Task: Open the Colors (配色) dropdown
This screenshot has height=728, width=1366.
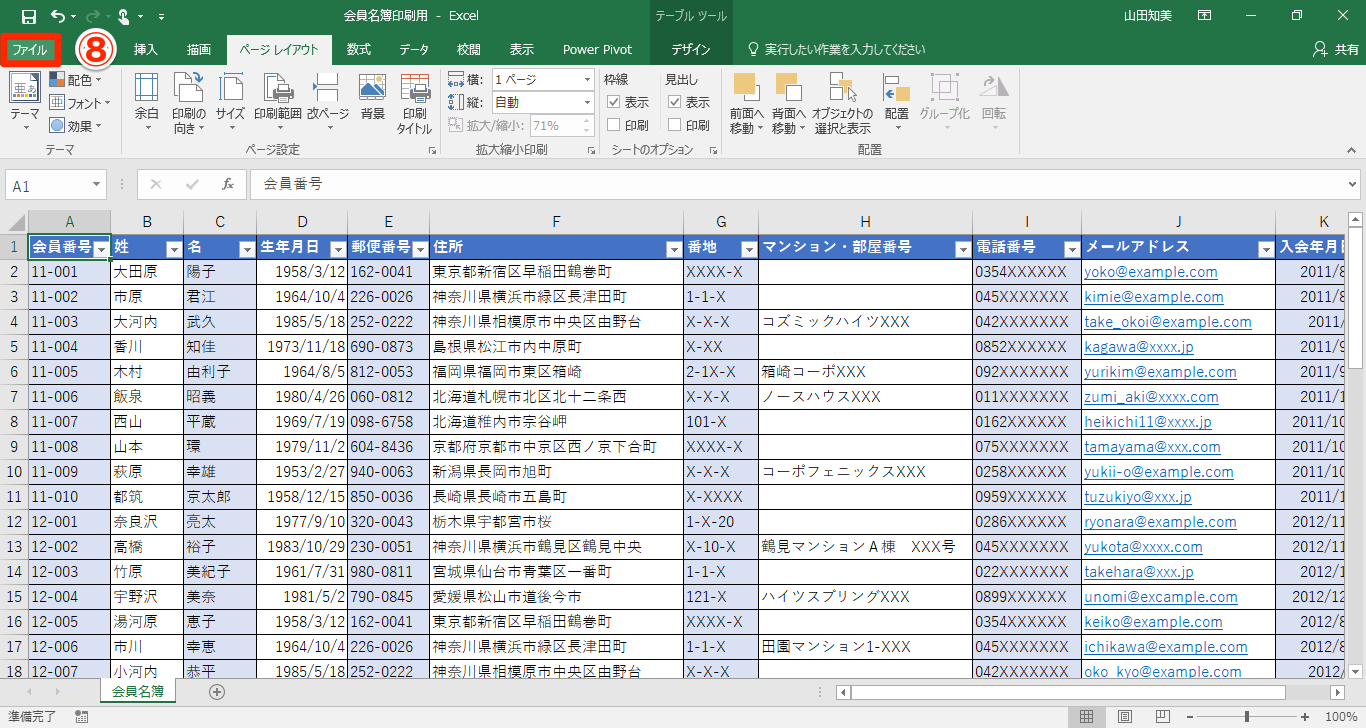Action: point(77,80)
